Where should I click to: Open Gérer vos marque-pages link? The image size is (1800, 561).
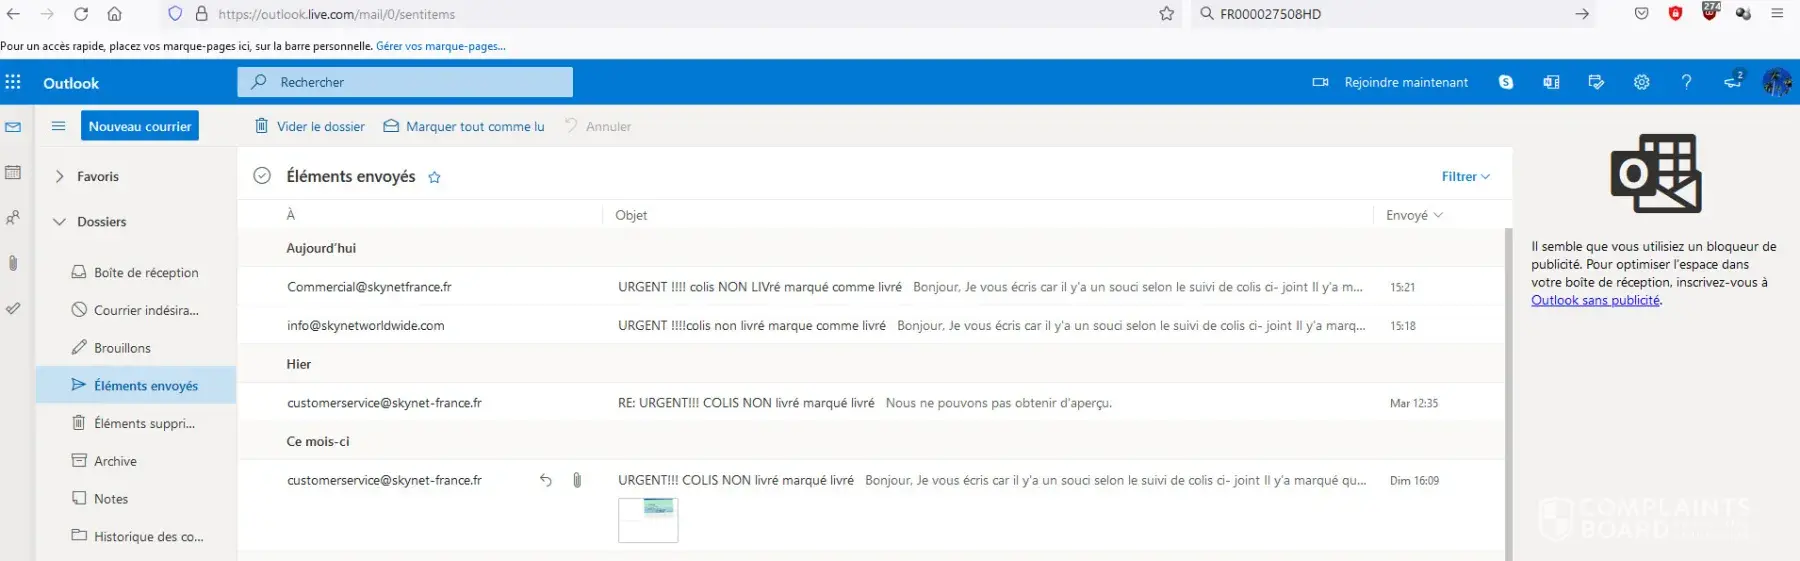pyautogui.click(x=441, y=46)
